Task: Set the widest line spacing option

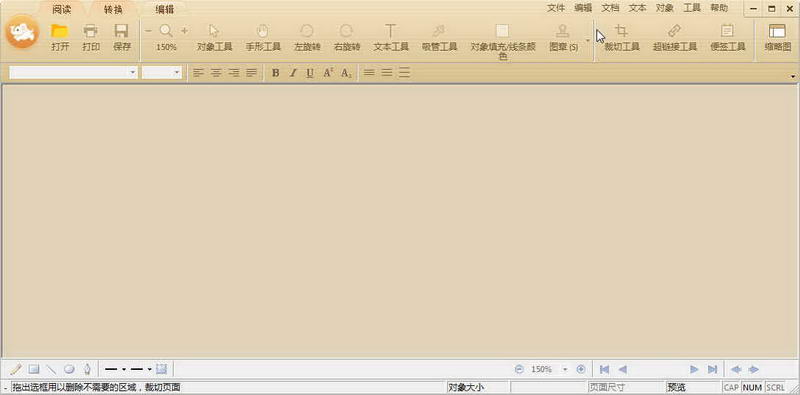Action: 405,73
